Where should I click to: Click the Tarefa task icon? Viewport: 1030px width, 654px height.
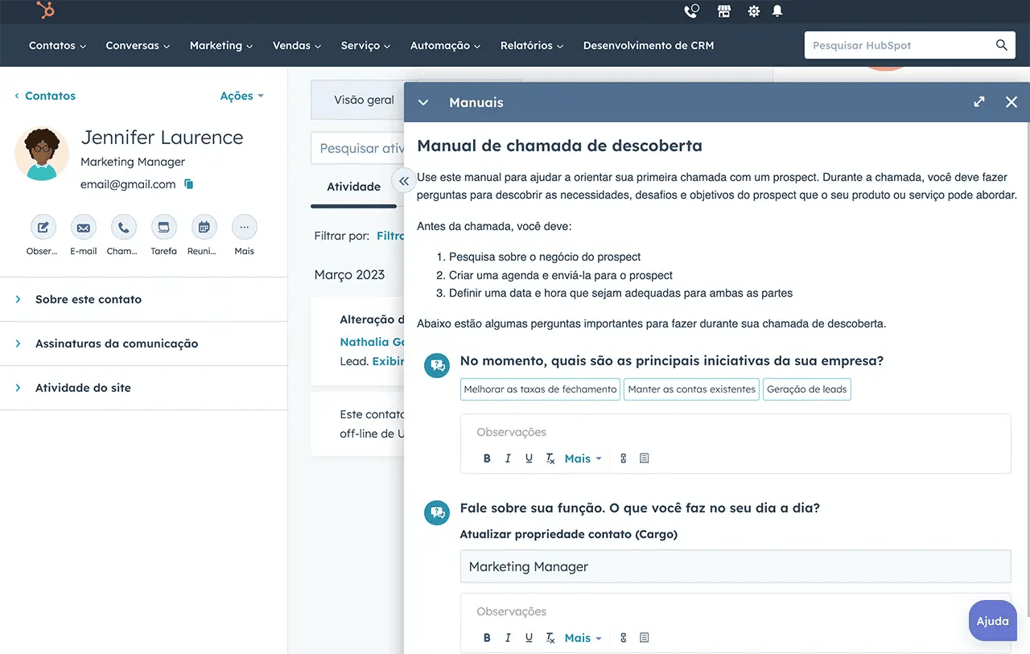pos(163,228)
